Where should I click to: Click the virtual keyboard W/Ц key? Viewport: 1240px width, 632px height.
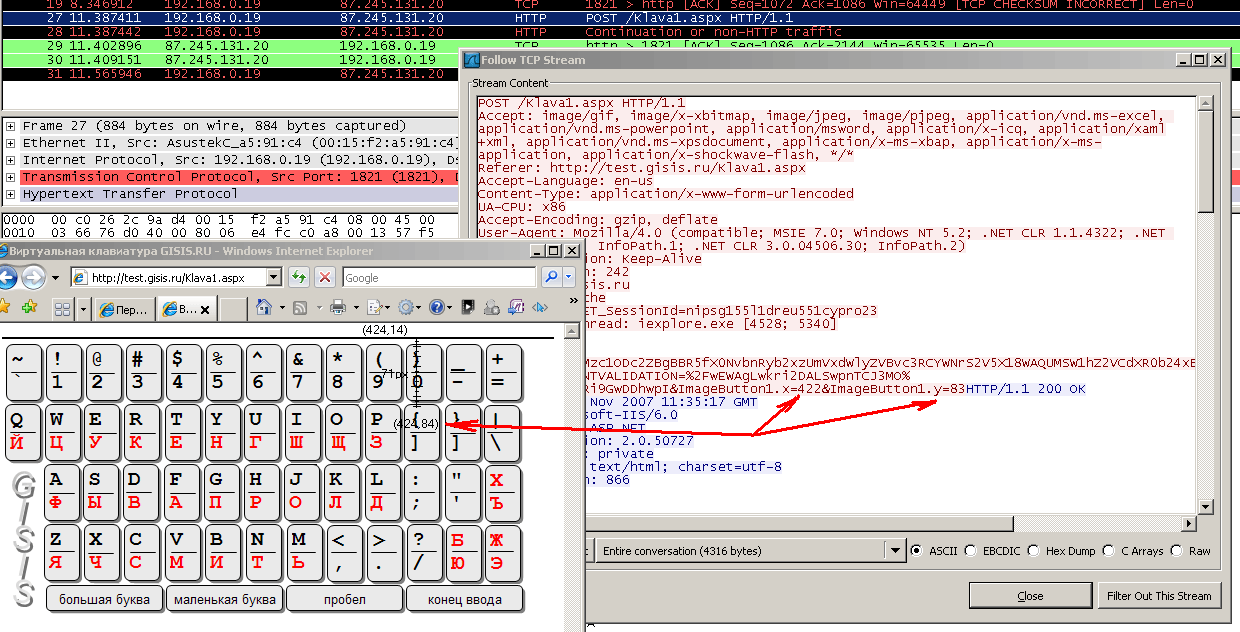pos(63,431)
